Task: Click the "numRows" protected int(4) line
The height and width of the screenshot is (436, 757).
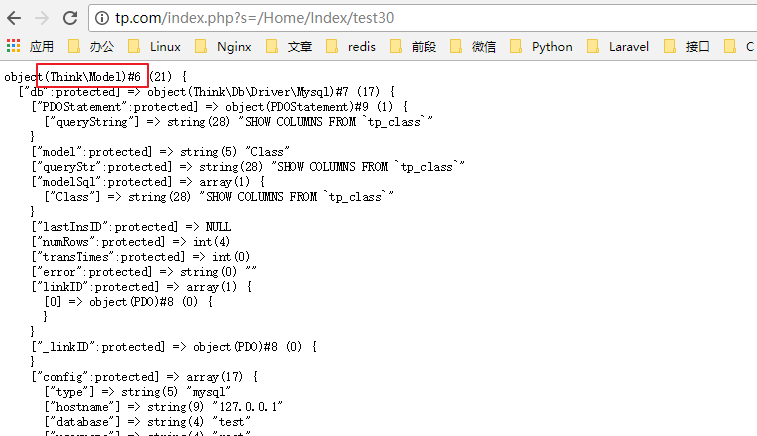Action: click(140, 242)
